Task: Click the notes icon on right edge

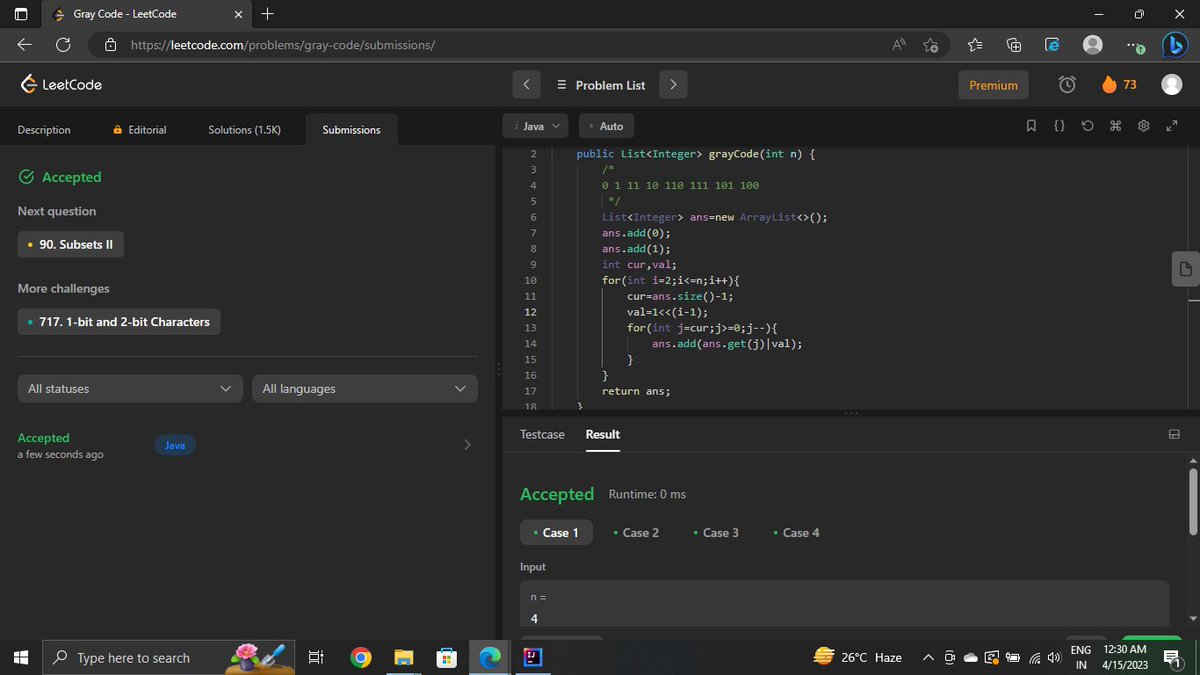Action: (1185, 268)
